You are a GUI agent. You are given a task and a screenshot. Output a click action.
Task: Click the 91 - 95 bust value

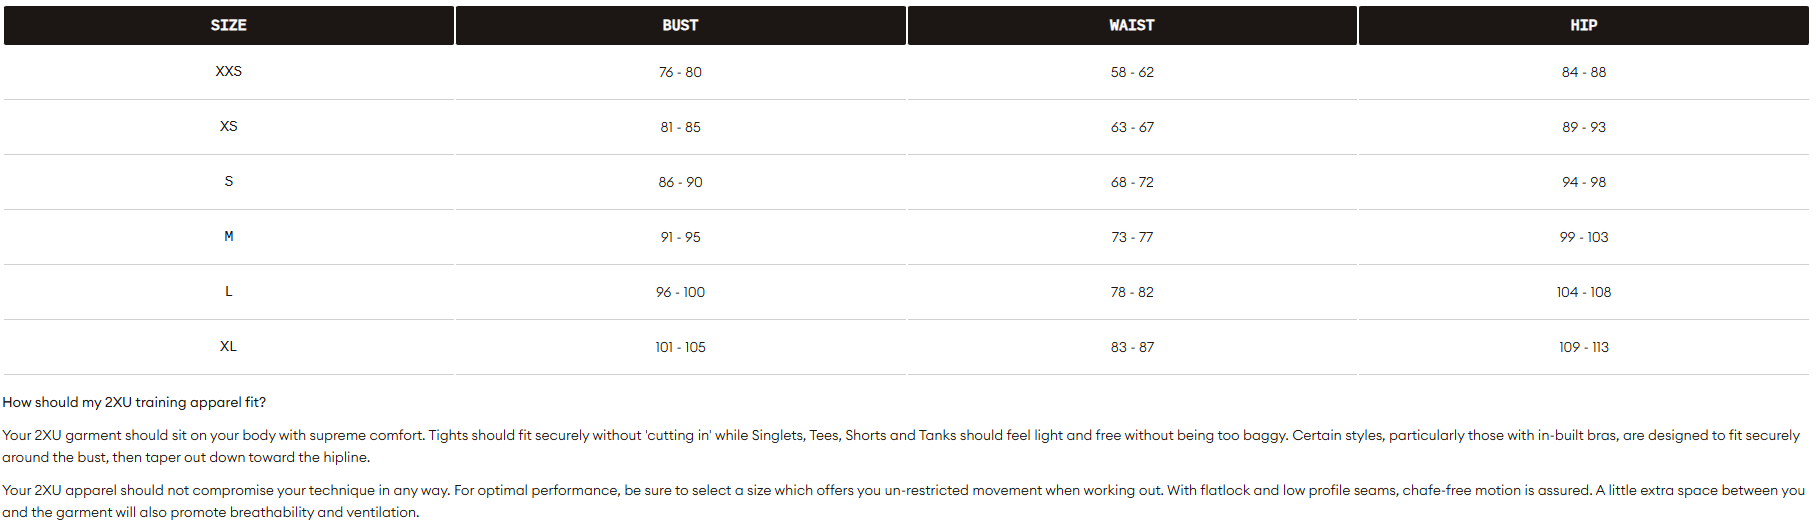click(680, 237)
